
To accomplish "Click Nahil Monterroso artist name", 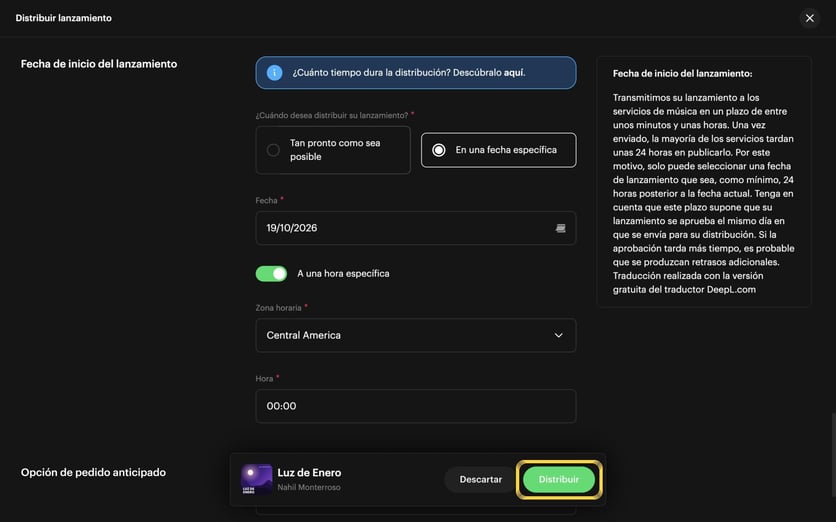I will (309, 487).
